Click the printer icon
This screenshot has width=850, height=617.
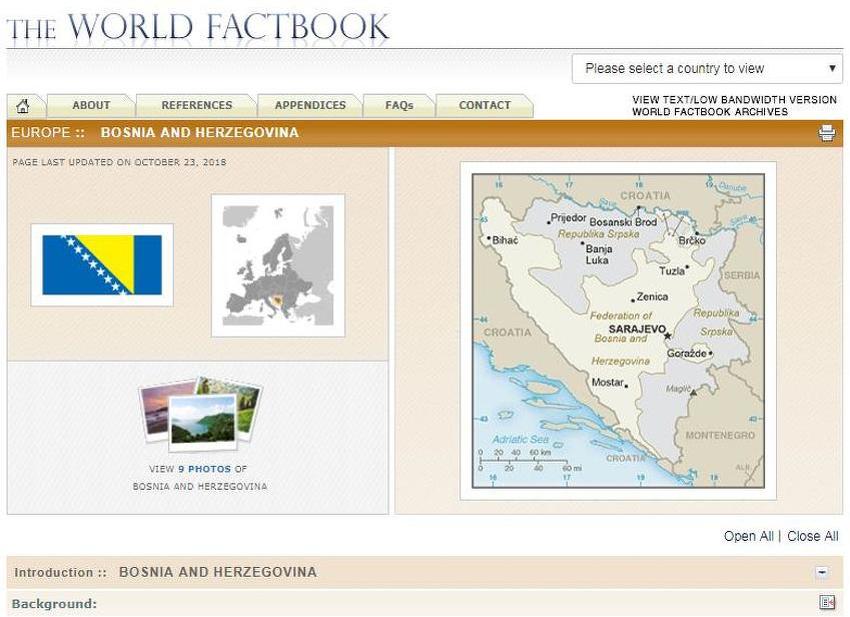coord(826,133)
